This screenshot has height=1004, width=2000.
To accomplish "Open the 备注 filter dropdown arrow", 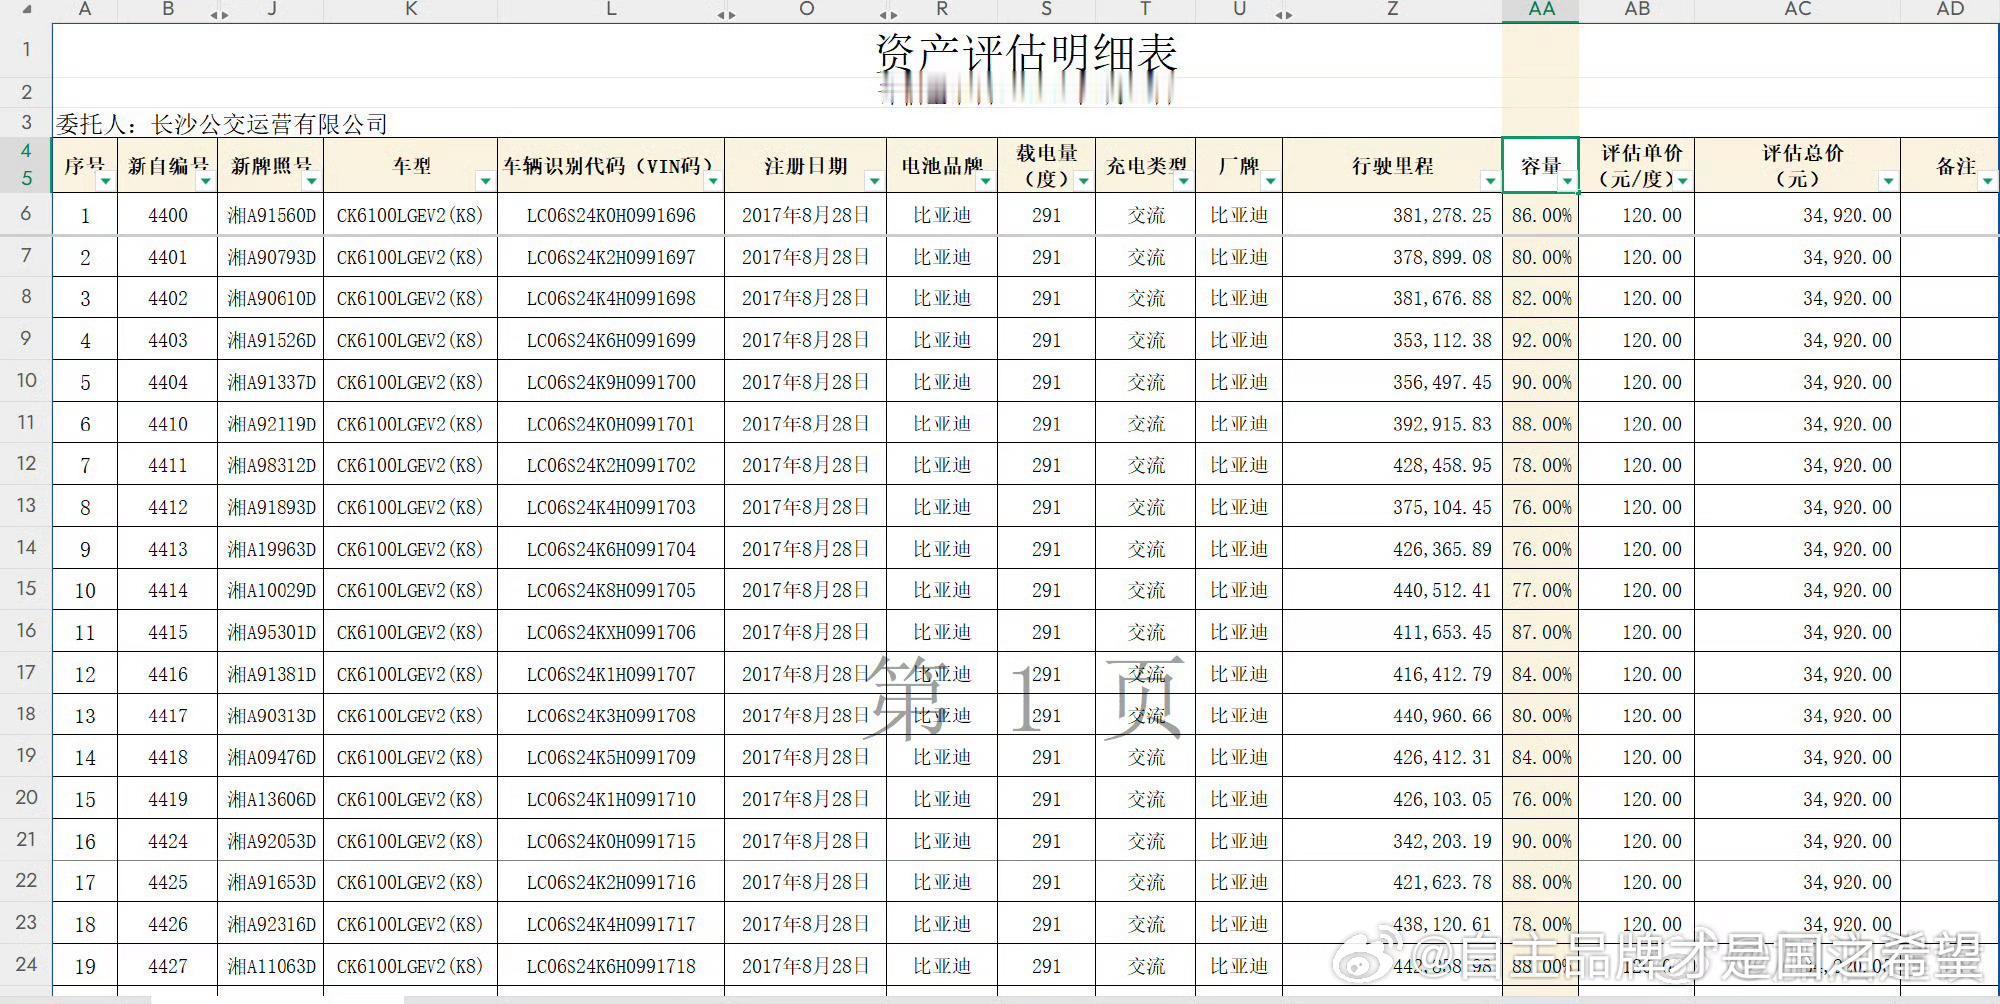I will click(1987, 181).
